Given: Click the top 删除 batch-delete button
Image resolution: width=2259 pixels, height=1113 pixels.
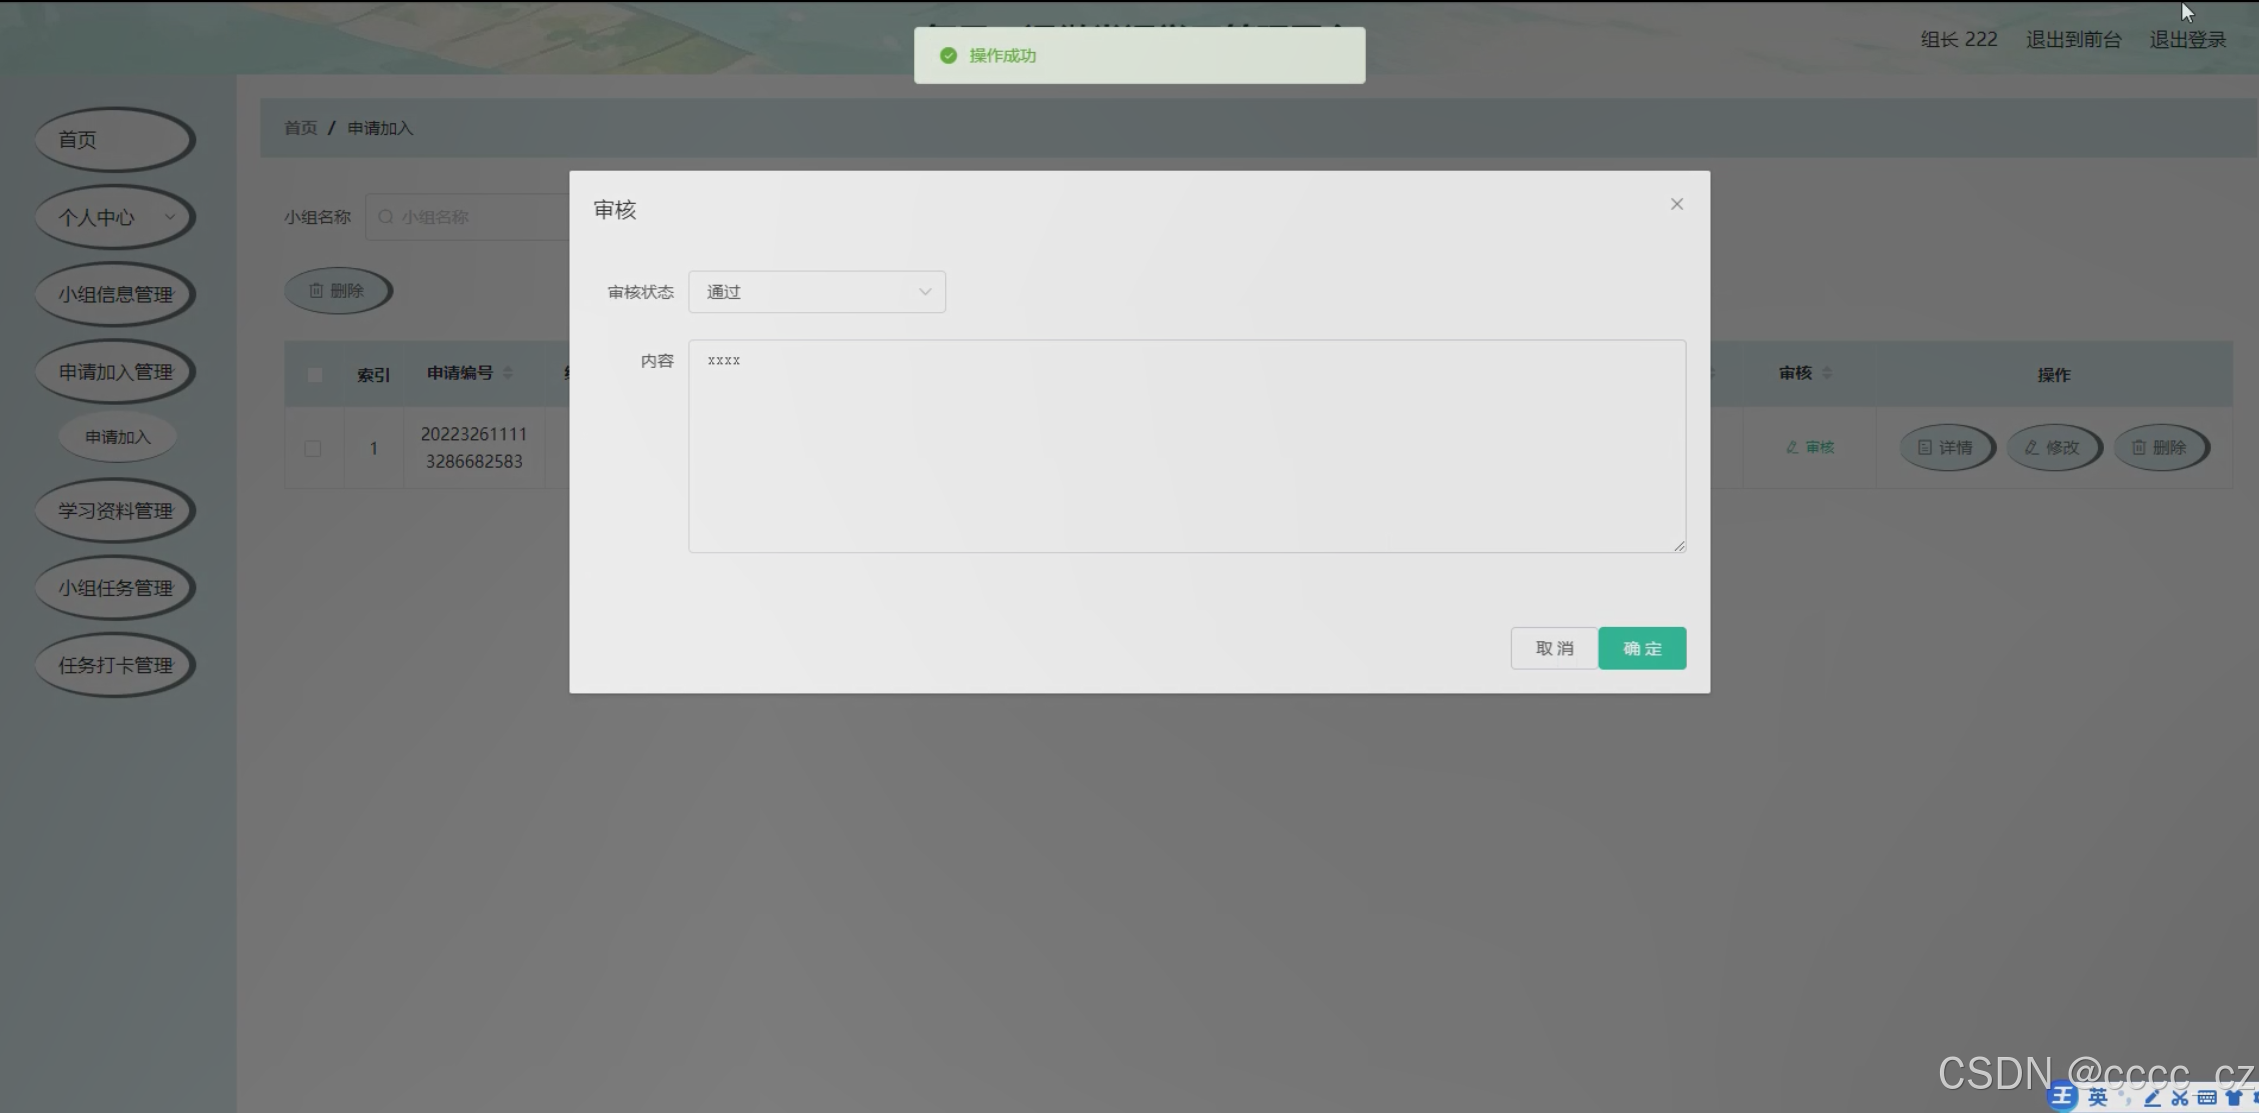Looking at the screenshot, I should click(337, 291).
